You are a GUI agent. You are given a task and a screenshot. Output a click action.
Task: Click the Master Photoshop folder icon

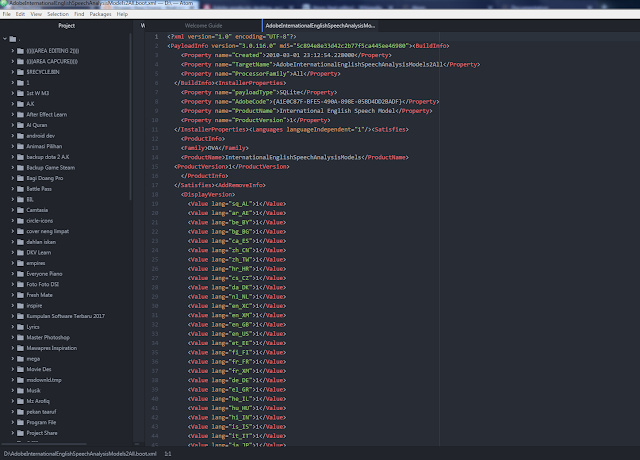pos(20,338)
